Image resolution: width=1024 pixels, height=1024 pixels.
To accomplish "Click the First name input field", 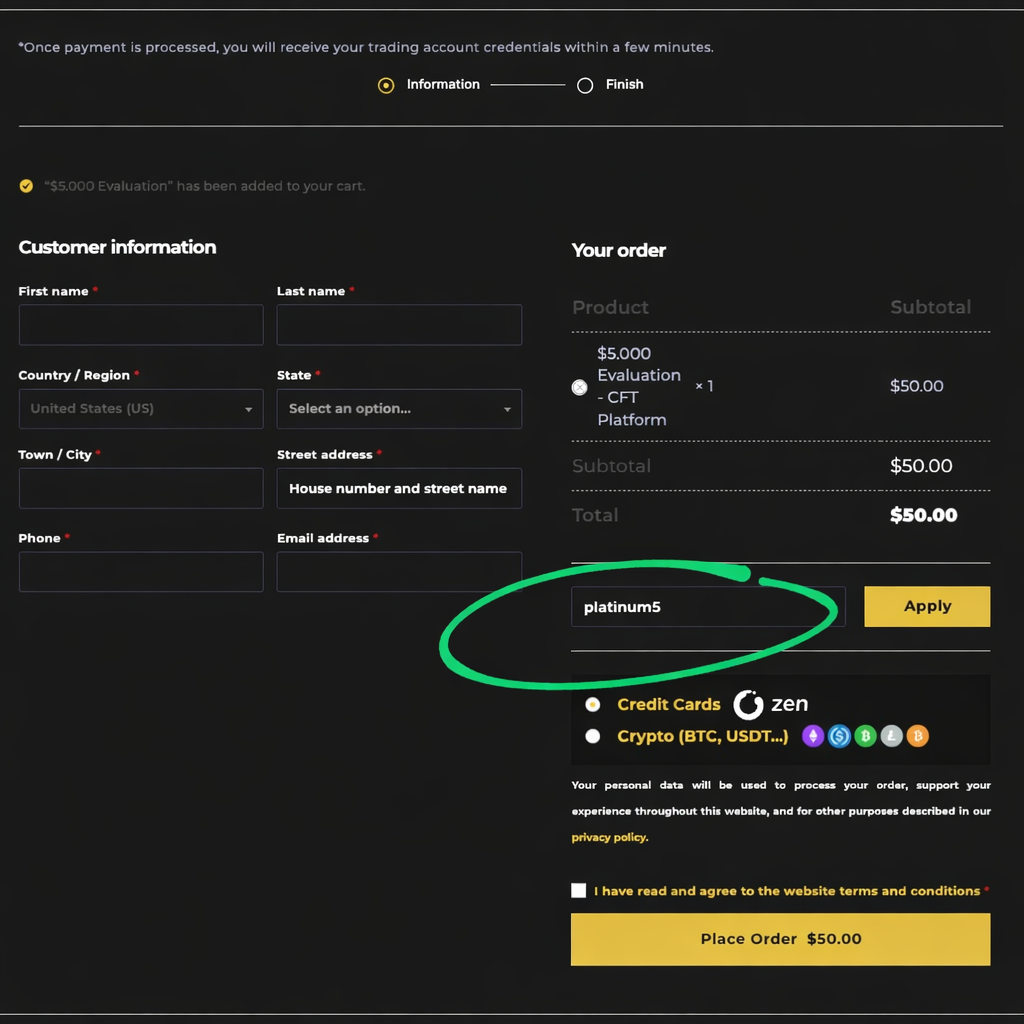I will point(141,325).
